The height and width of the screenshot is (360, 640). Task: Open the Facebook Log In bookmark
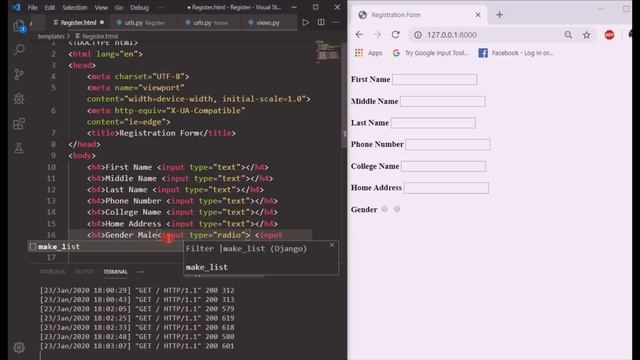click(x=516, y=53)
